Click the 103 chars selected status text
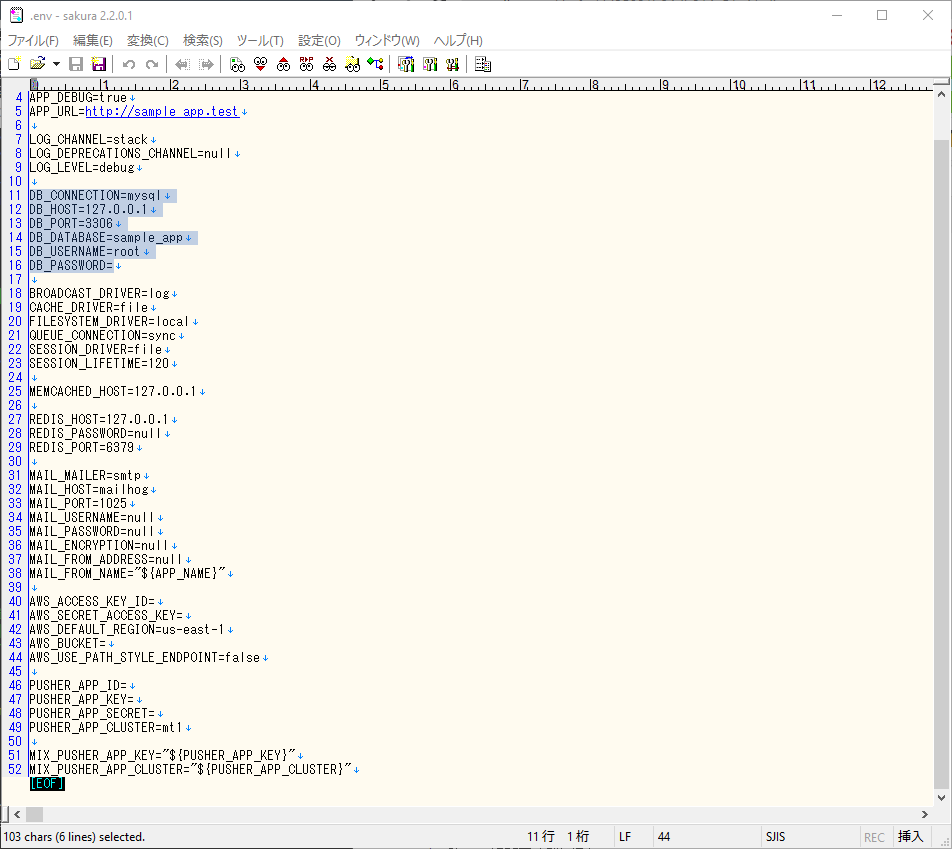The image size is (952, 849). 74,836
